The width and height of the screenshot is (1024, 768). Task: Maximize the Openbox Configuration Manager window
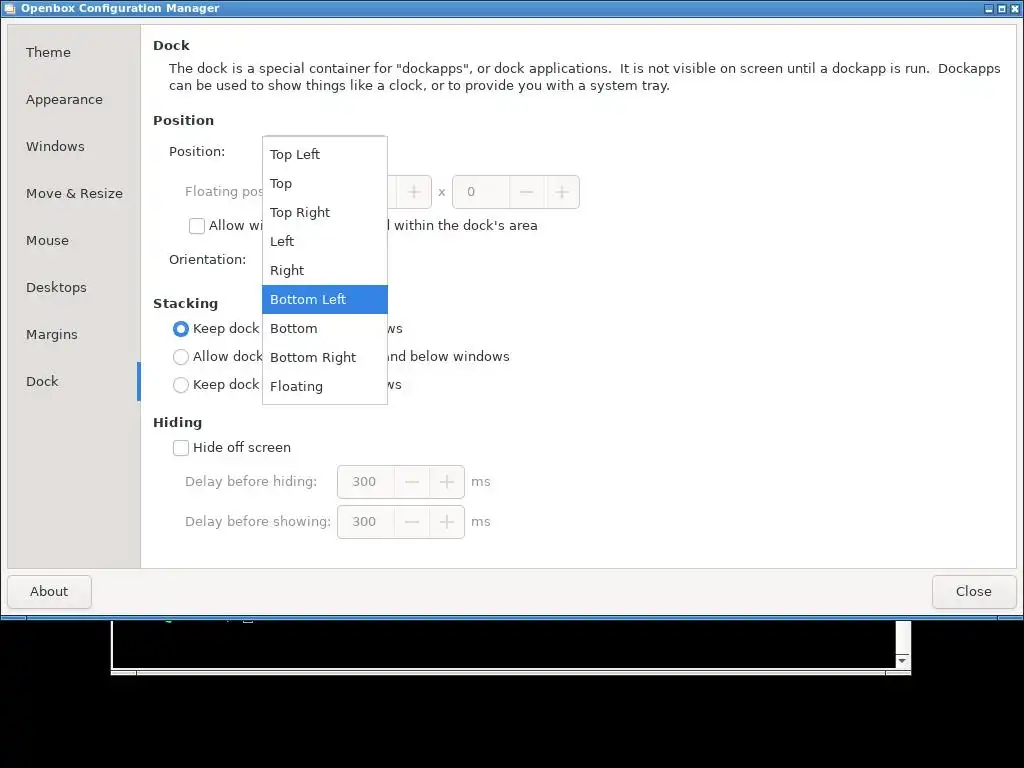tap(1002, 9)
